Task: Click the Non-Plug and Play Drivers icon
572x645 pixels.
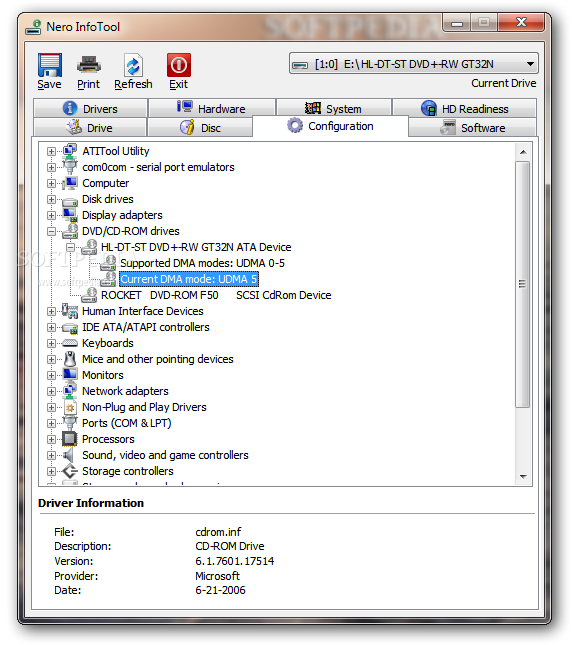Action: tap(70, 407)
